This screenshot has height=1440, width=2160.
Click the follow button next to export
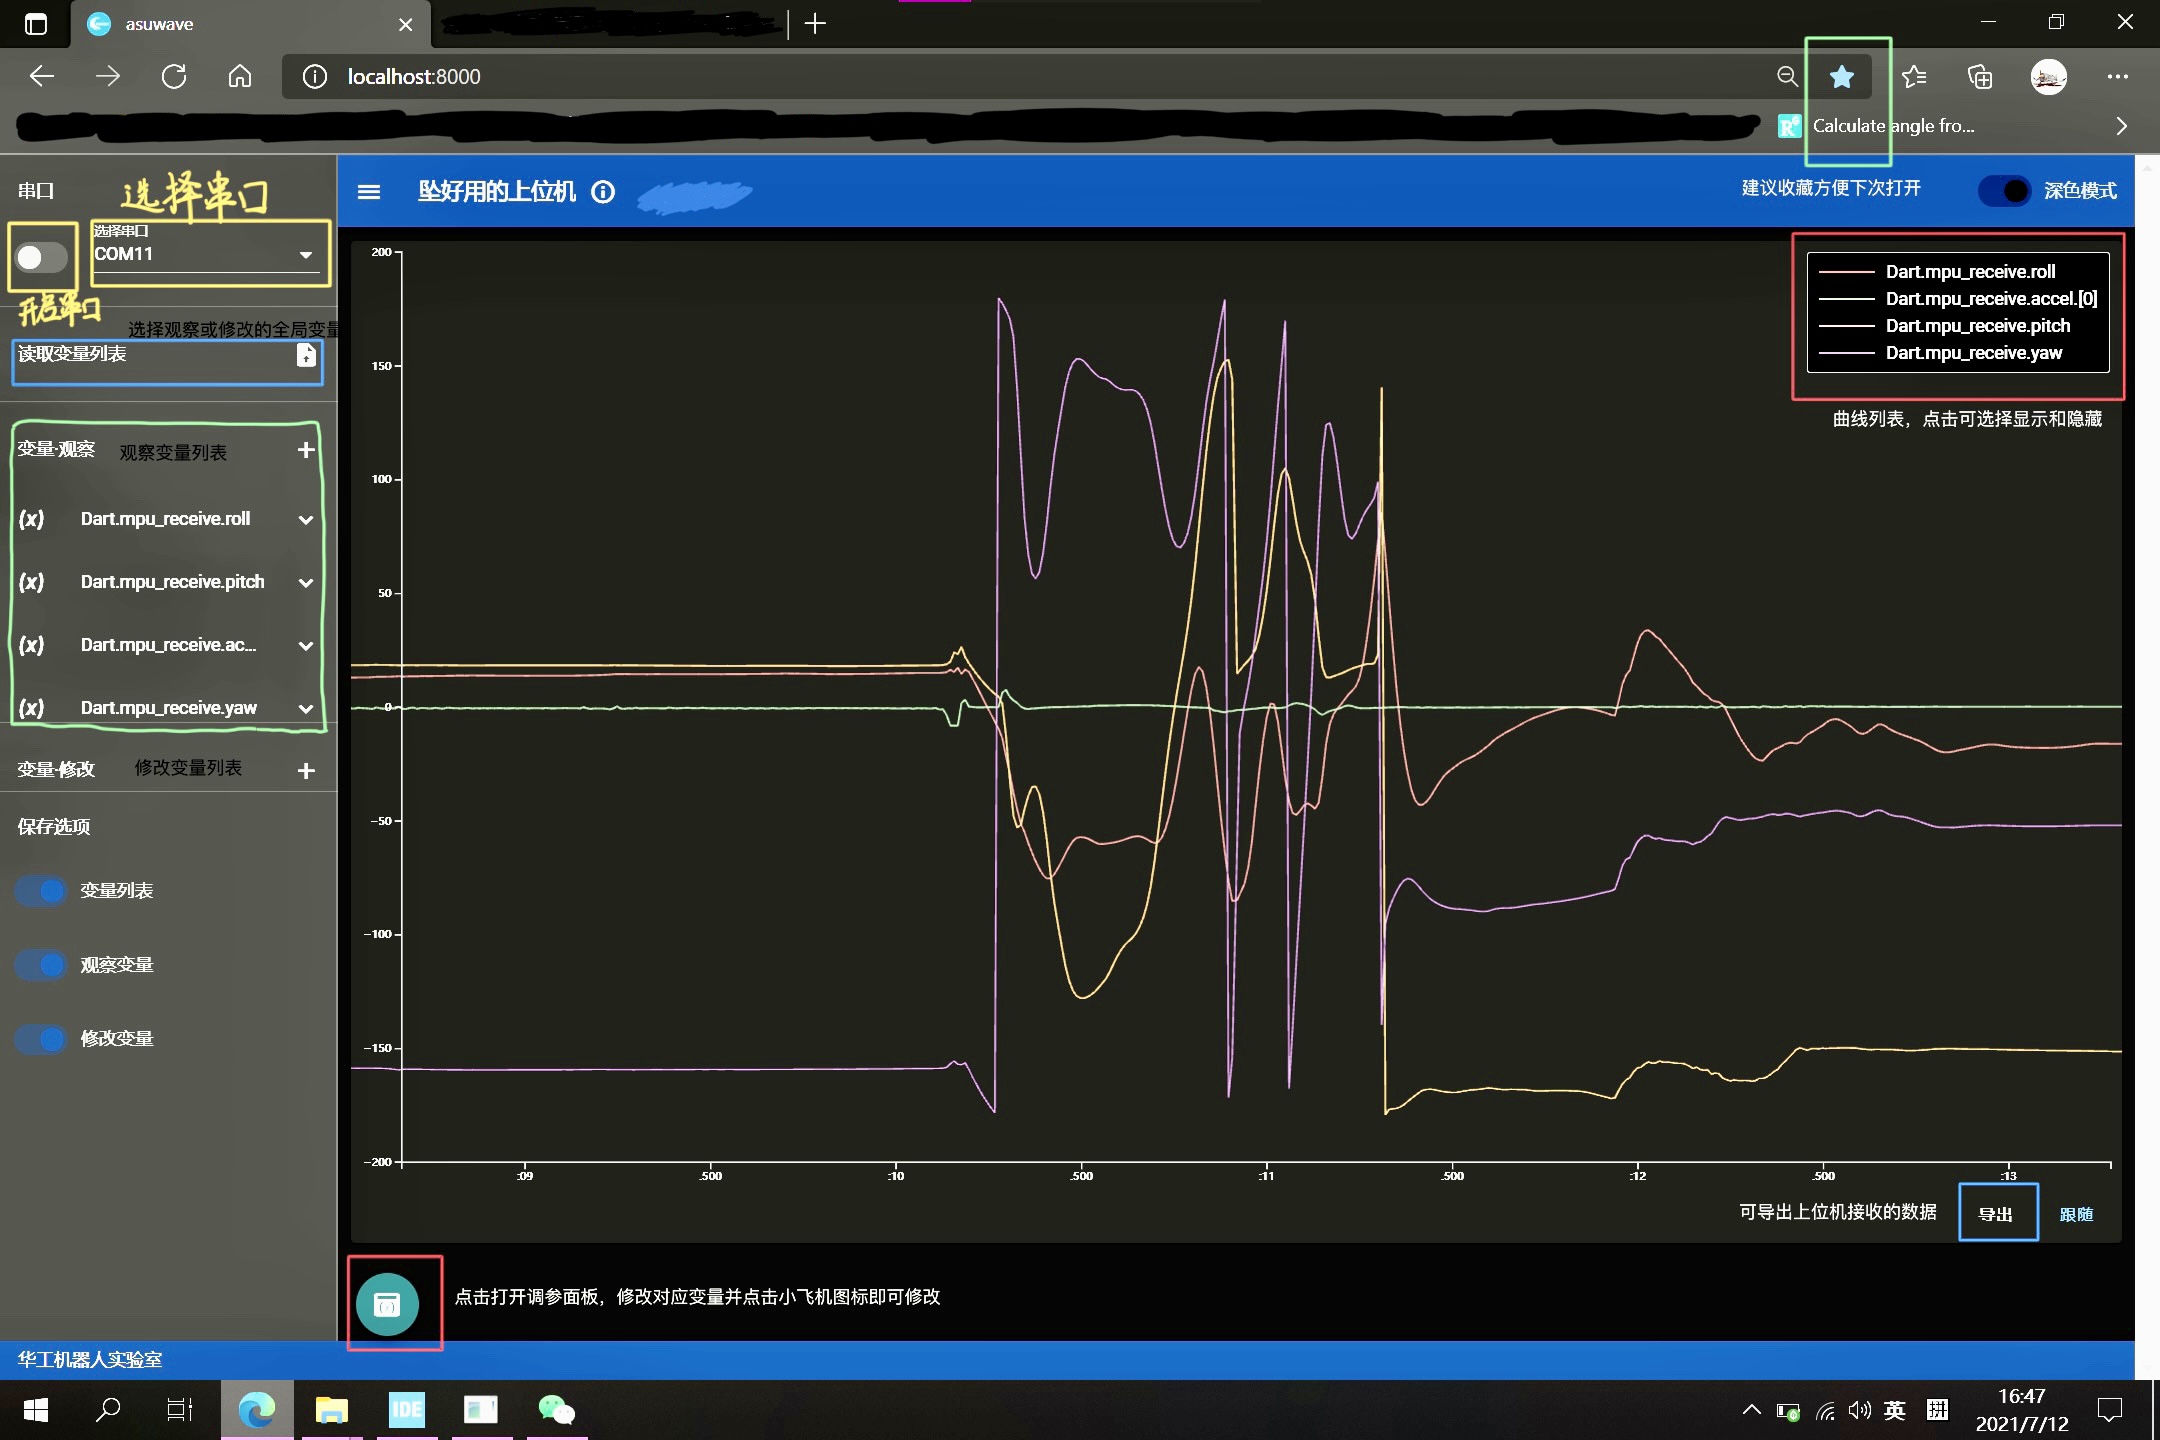tap(2076, 1214)
